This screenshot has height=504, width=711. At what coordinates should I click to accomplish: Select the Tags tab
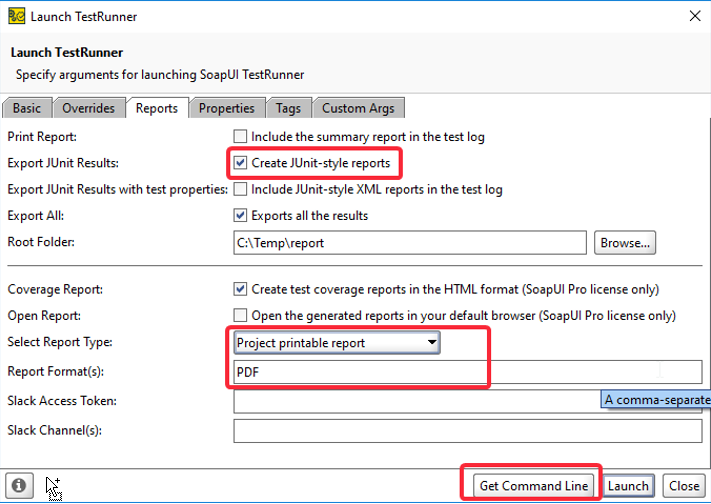tap(288, 108)
